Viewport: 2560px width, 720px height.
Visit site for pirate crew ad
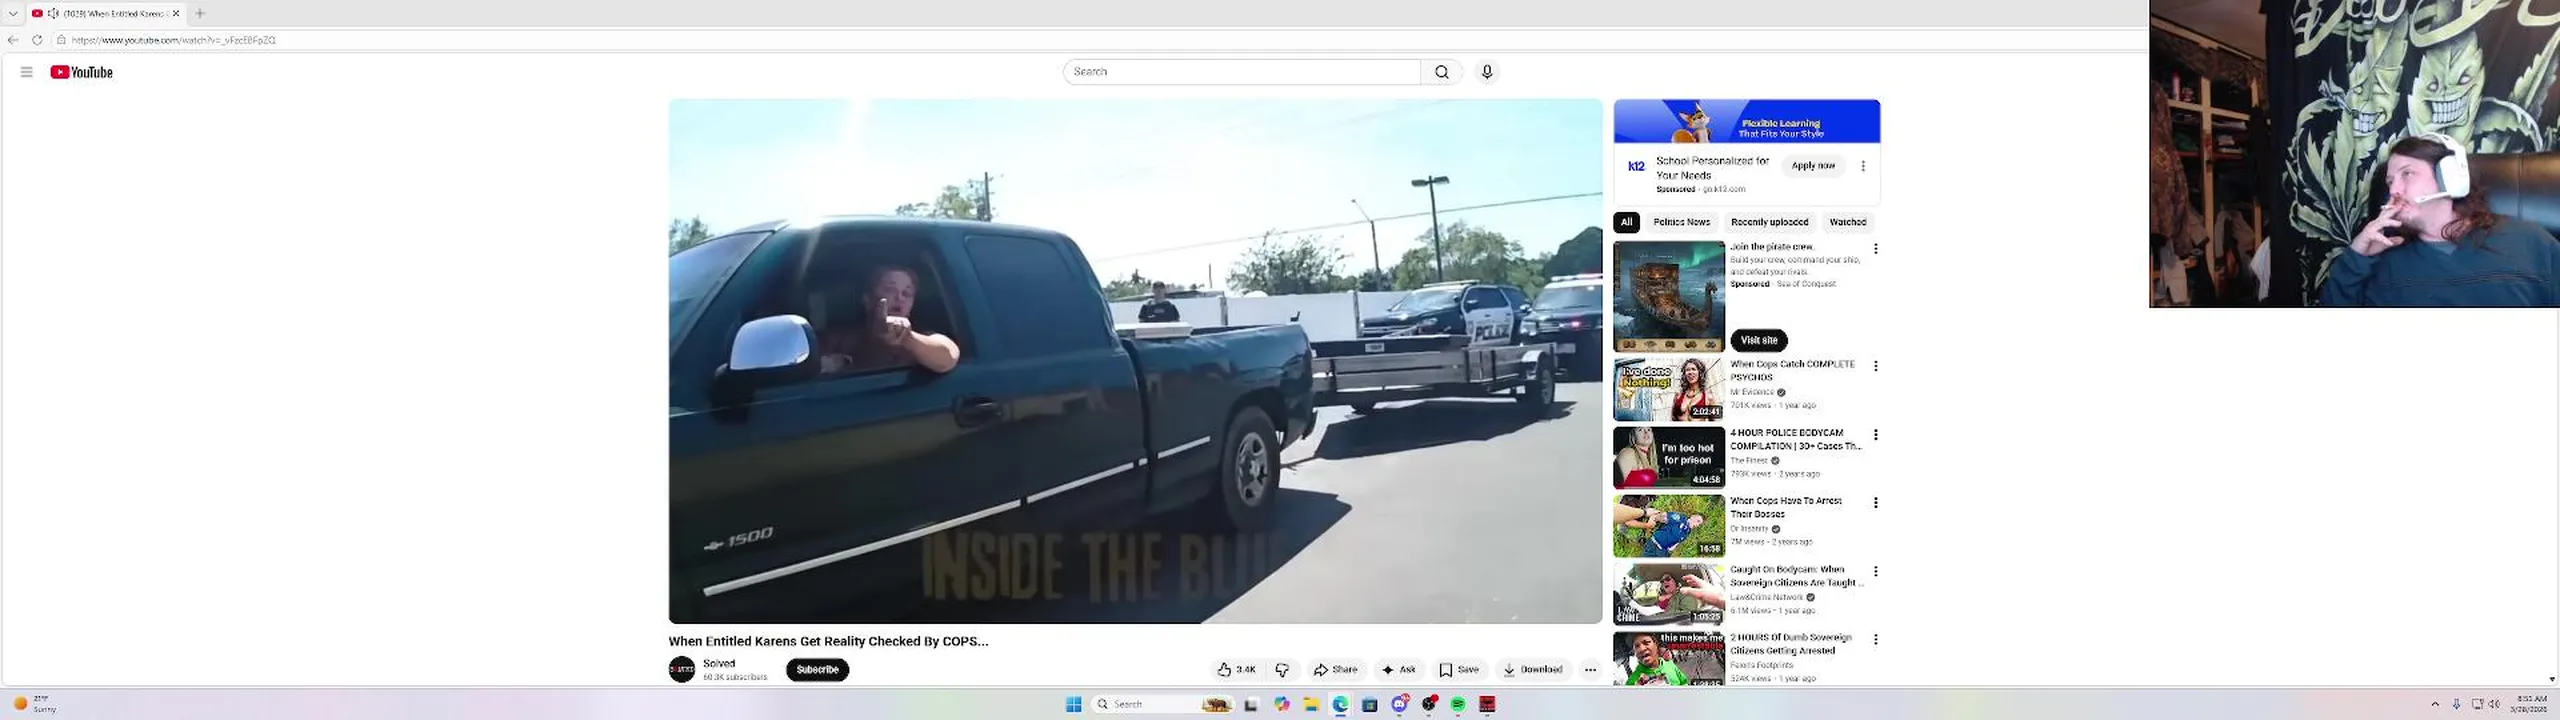pyautogui.click(x=1759, y=340)
